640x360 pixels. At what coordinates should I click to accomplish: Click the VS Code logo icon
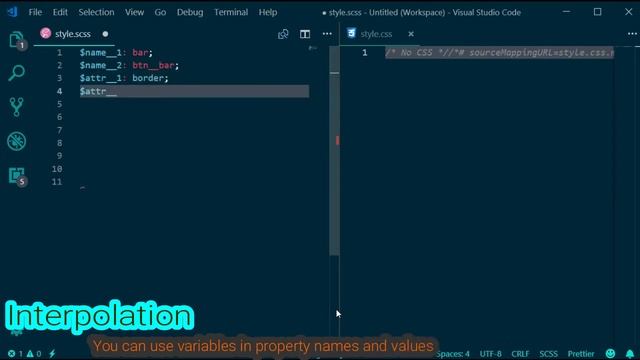coord(12,12)
